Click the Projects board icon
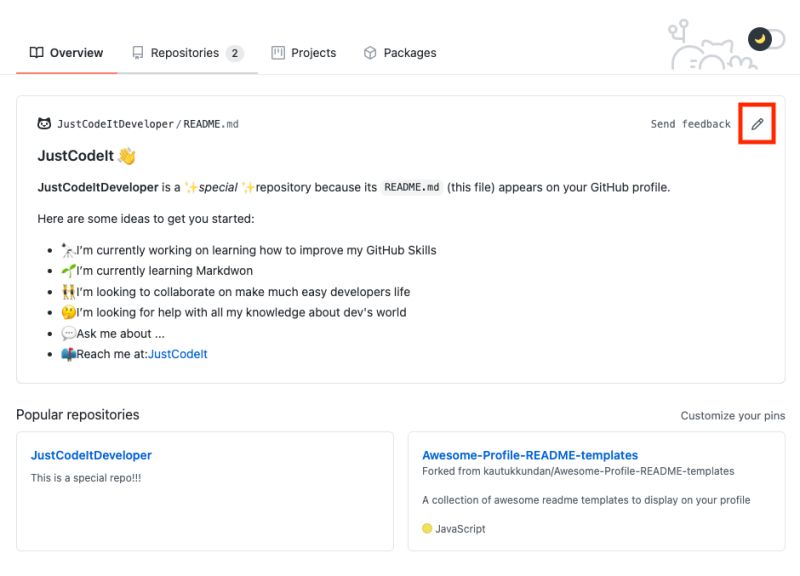800x576 pixels. pyautogui.click(x=277, y=53)
